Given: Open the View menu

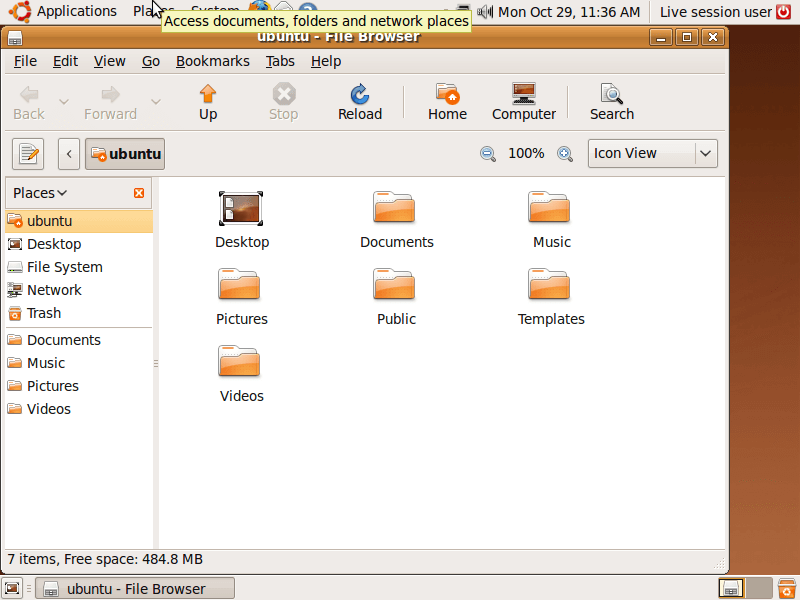Looking at the screenshot, I should pyautogui.click(x=109, y=61).
